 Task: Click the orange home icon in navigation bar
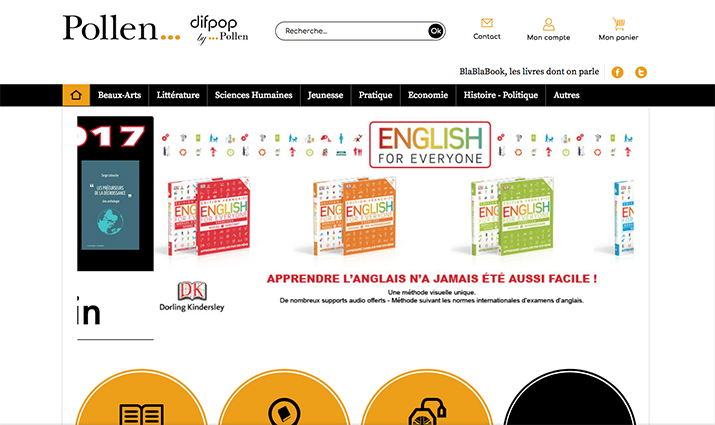[76, 95]
